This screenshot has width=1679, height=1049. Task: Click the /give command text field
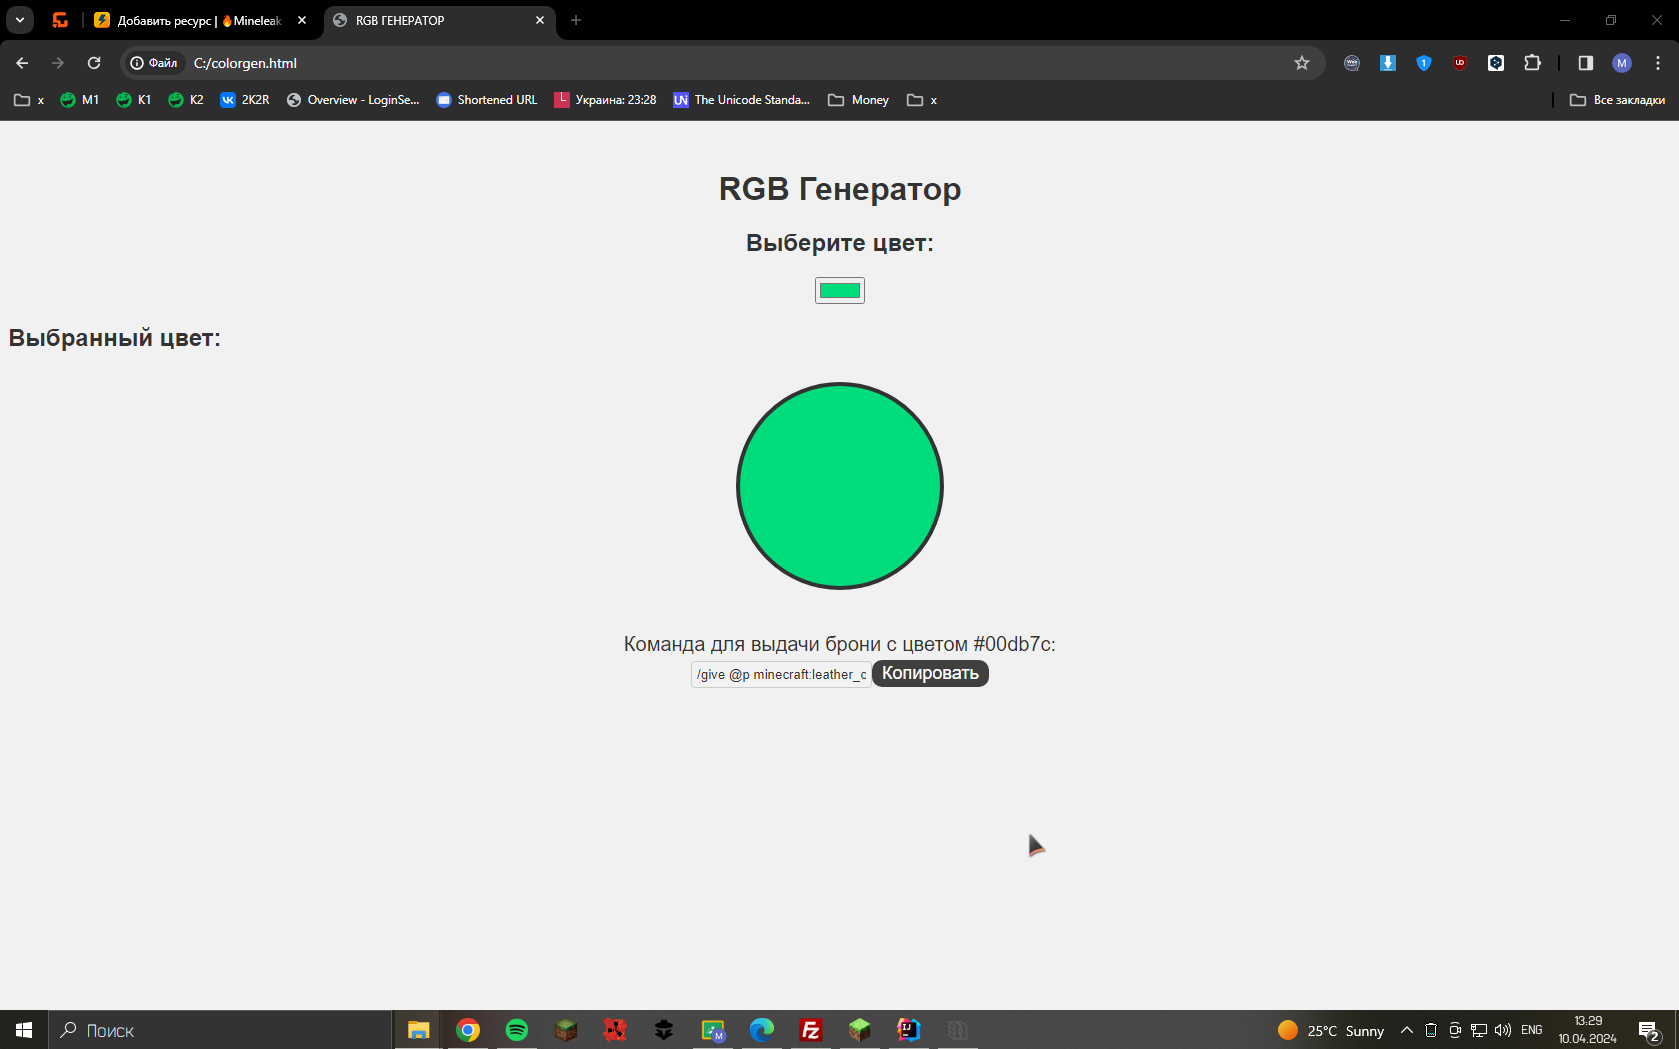click(x=780, y=675)
